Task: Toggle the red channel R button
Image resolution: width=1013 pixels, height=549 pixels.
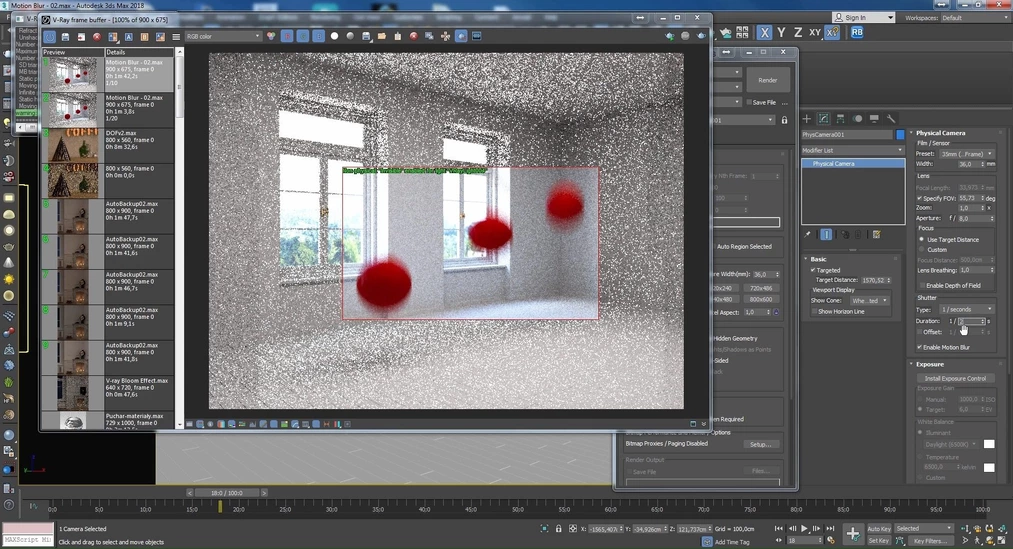Action: coord(287,36)
